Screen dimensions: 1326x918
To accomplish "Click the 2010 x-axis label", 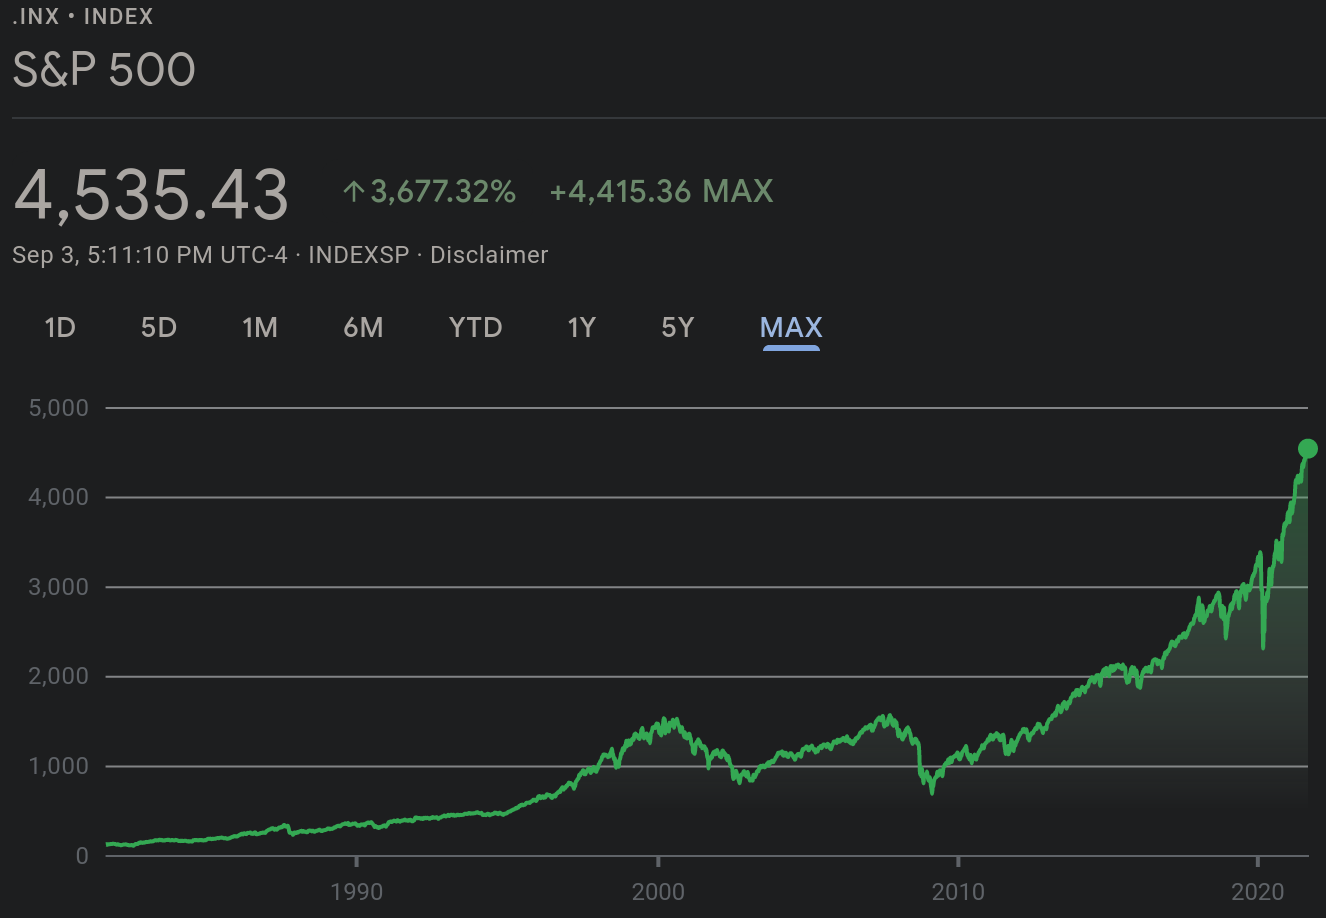I will click(958, 892).
